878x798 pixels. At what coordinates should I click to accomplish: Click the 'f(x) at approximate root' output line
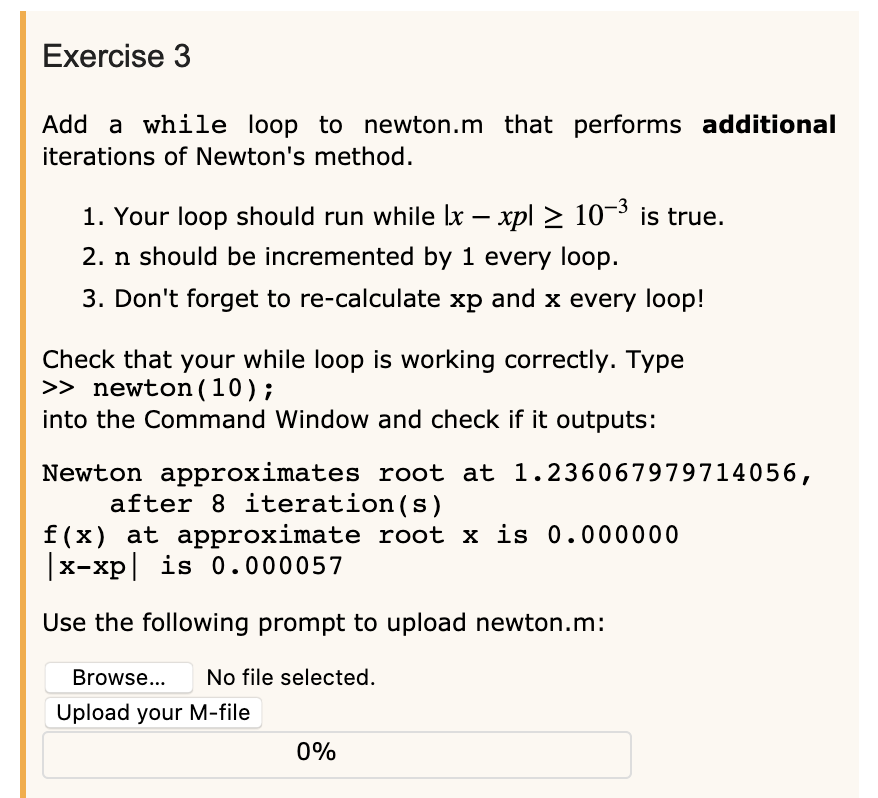coord(361,535)
